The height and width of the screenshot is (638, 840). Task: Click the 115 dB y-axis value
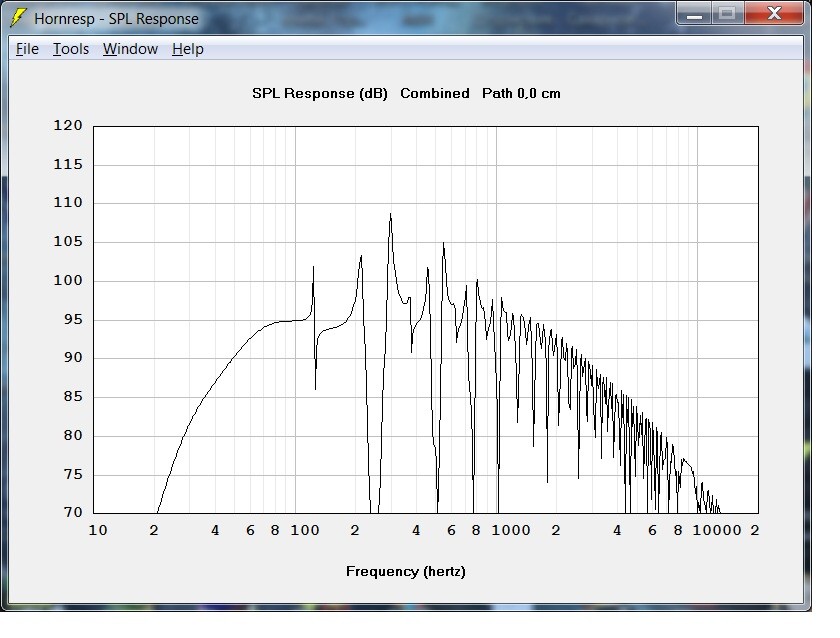tap(68, 164)
